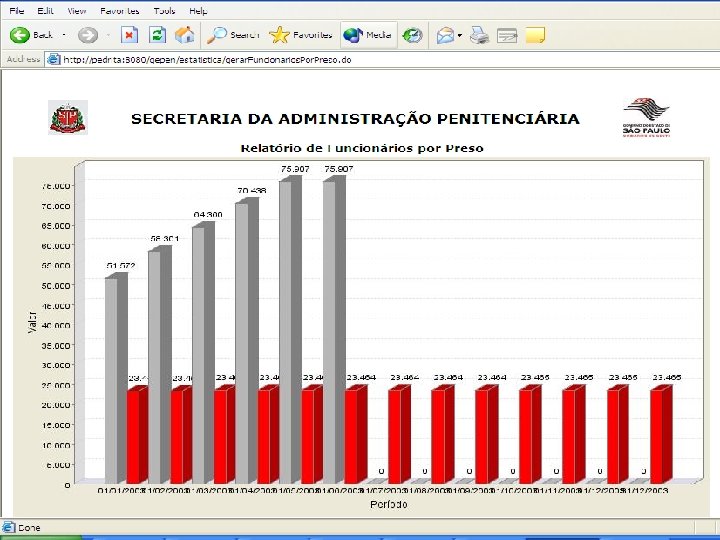720x540 pixels.
Task: Print the page with the Printer icon
Action: (479, 35)
